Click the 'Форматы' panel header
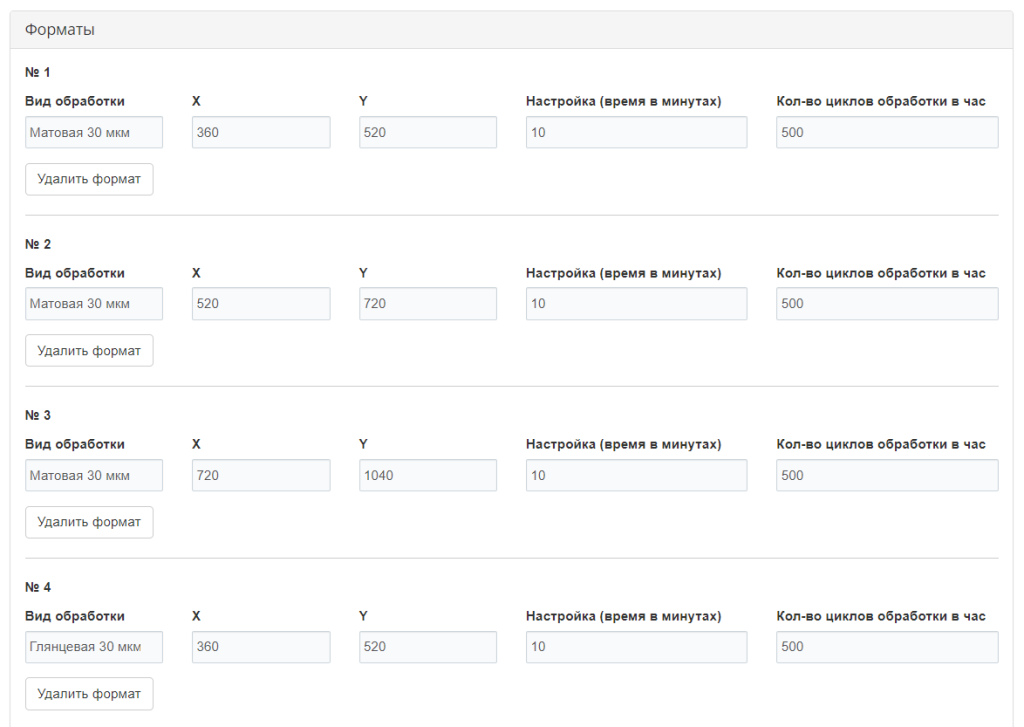 coord(511,30)
